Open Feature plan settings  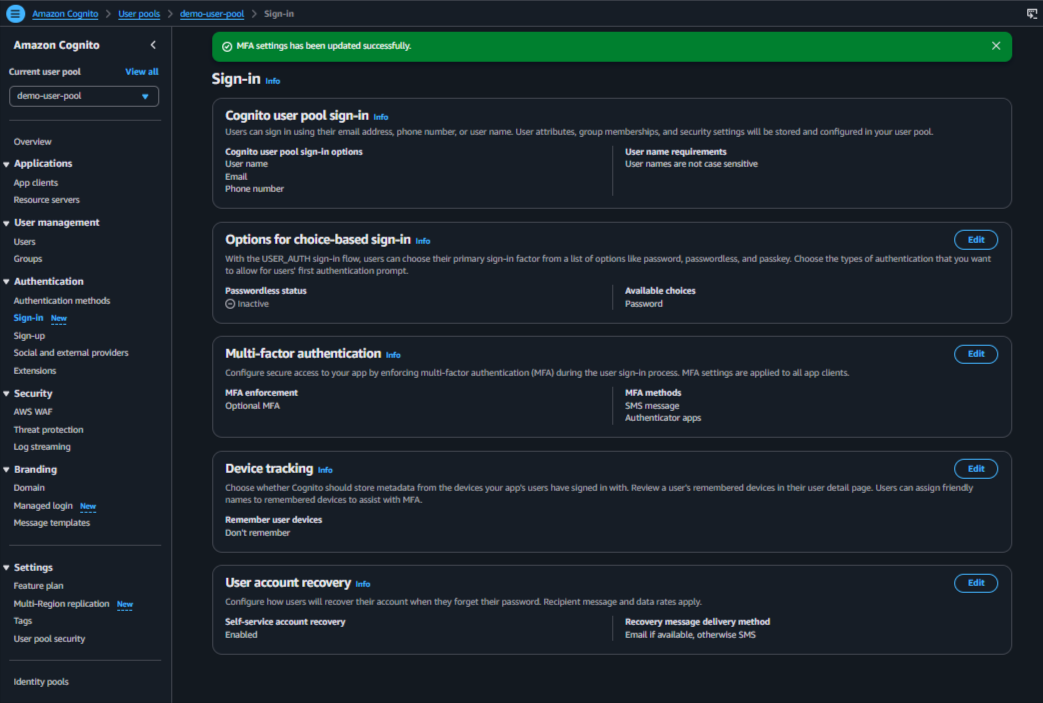tap(39, 586)
